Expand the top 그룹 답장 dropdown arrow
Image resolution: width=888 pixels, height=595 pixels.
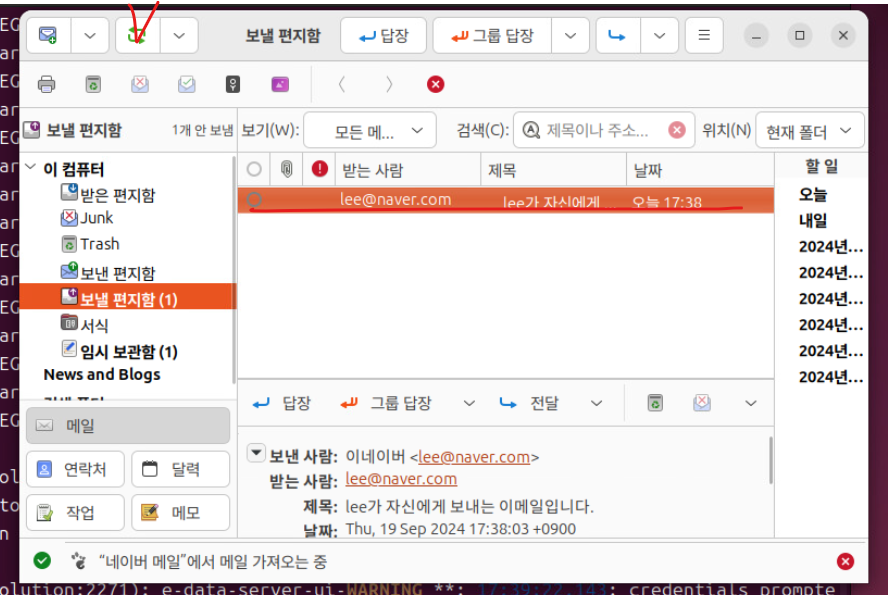[570, 36]
